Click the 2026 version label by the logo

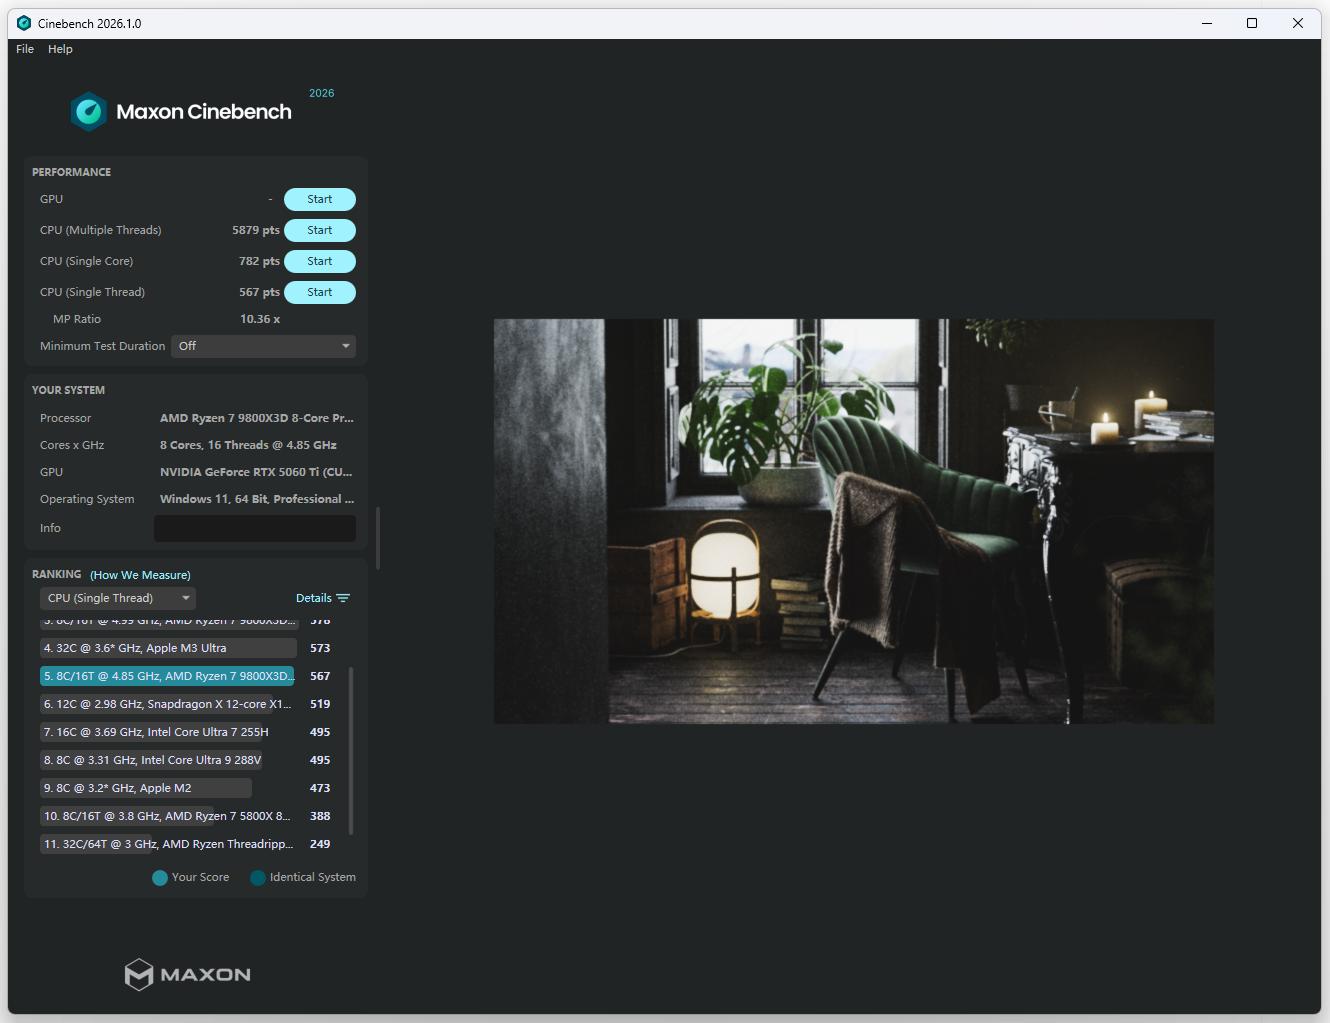click(x=322, y=93)
